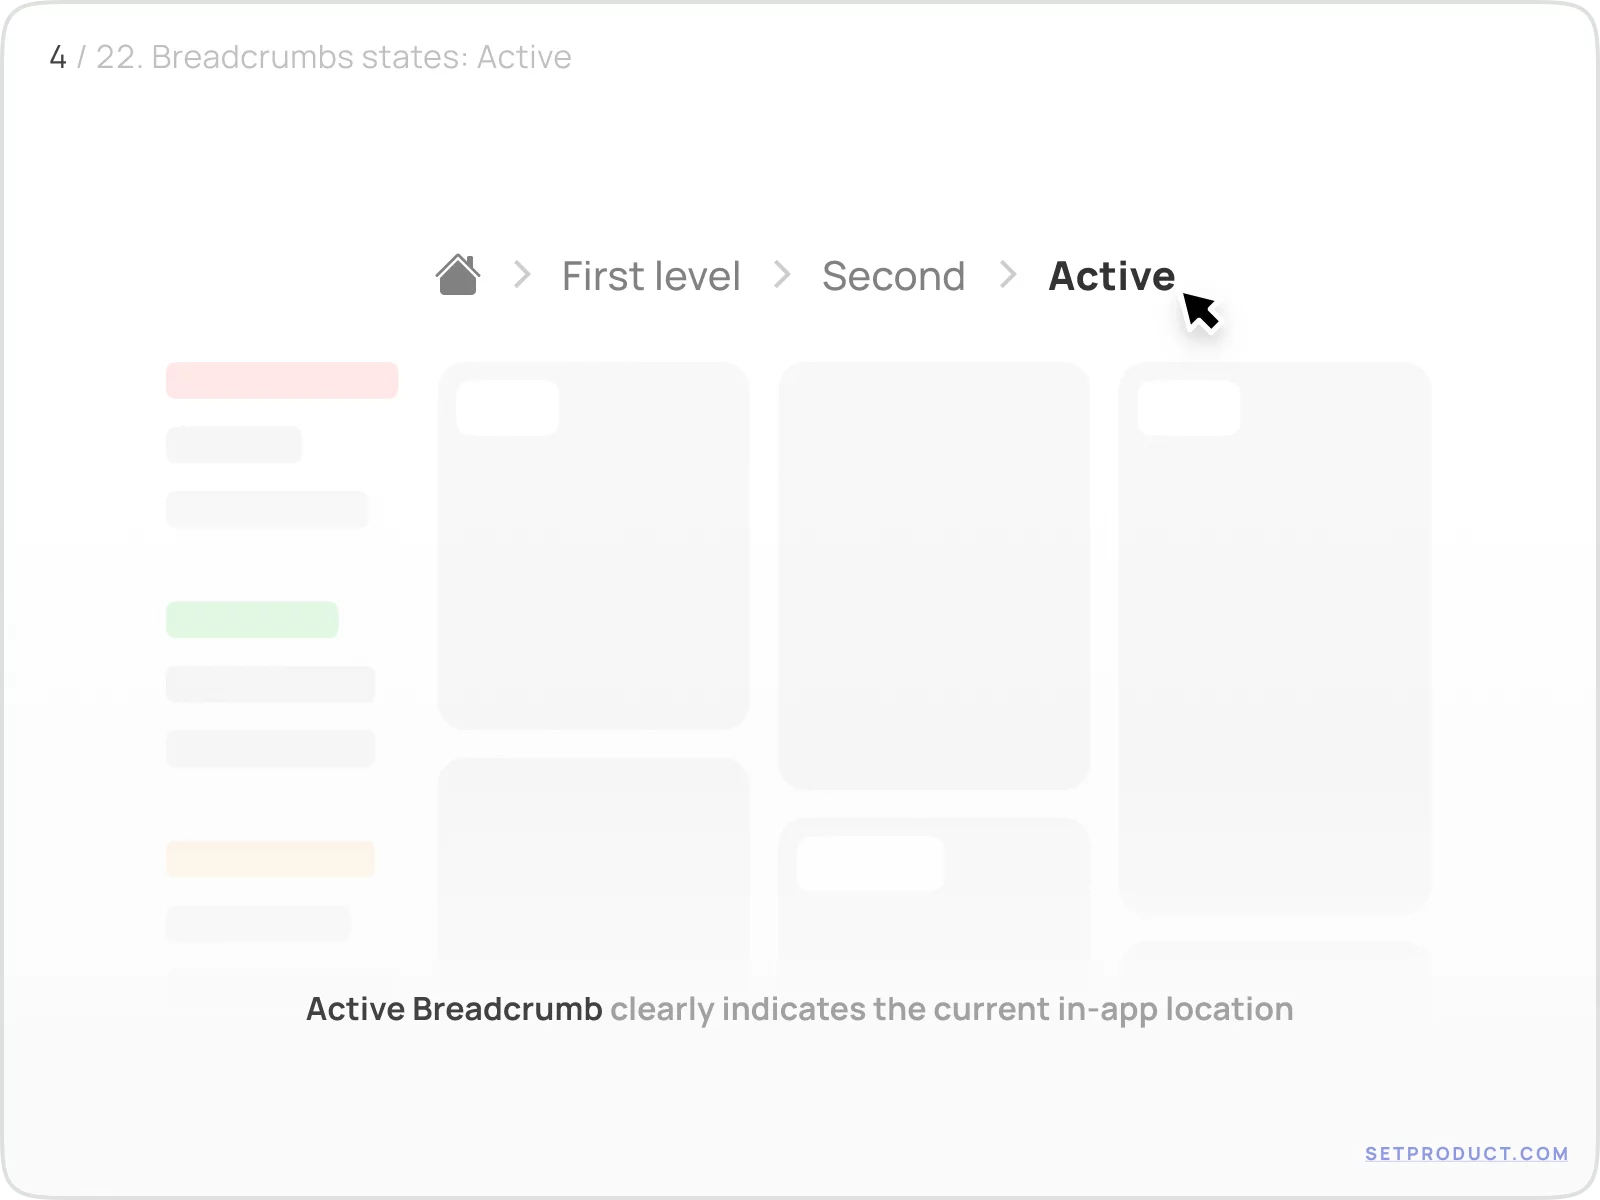This screenshot has width=1600, height=1200.
Task: Click the caption text Active Breadcrumb
Action: pyautogui.click(x=455, y=1009)
